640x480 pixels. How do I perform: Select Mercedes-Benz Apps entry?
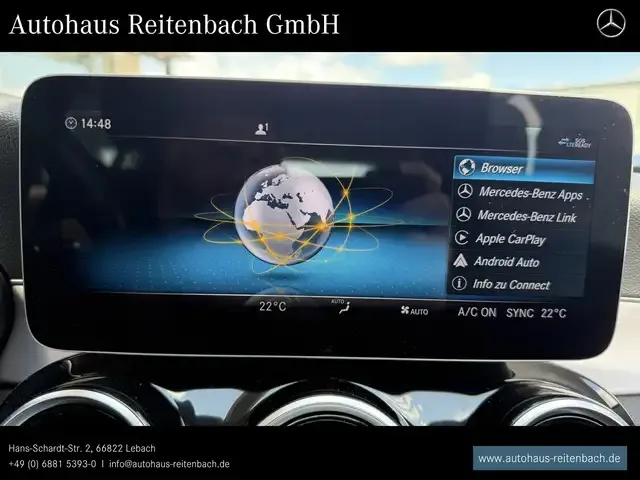tap(523, 193)
